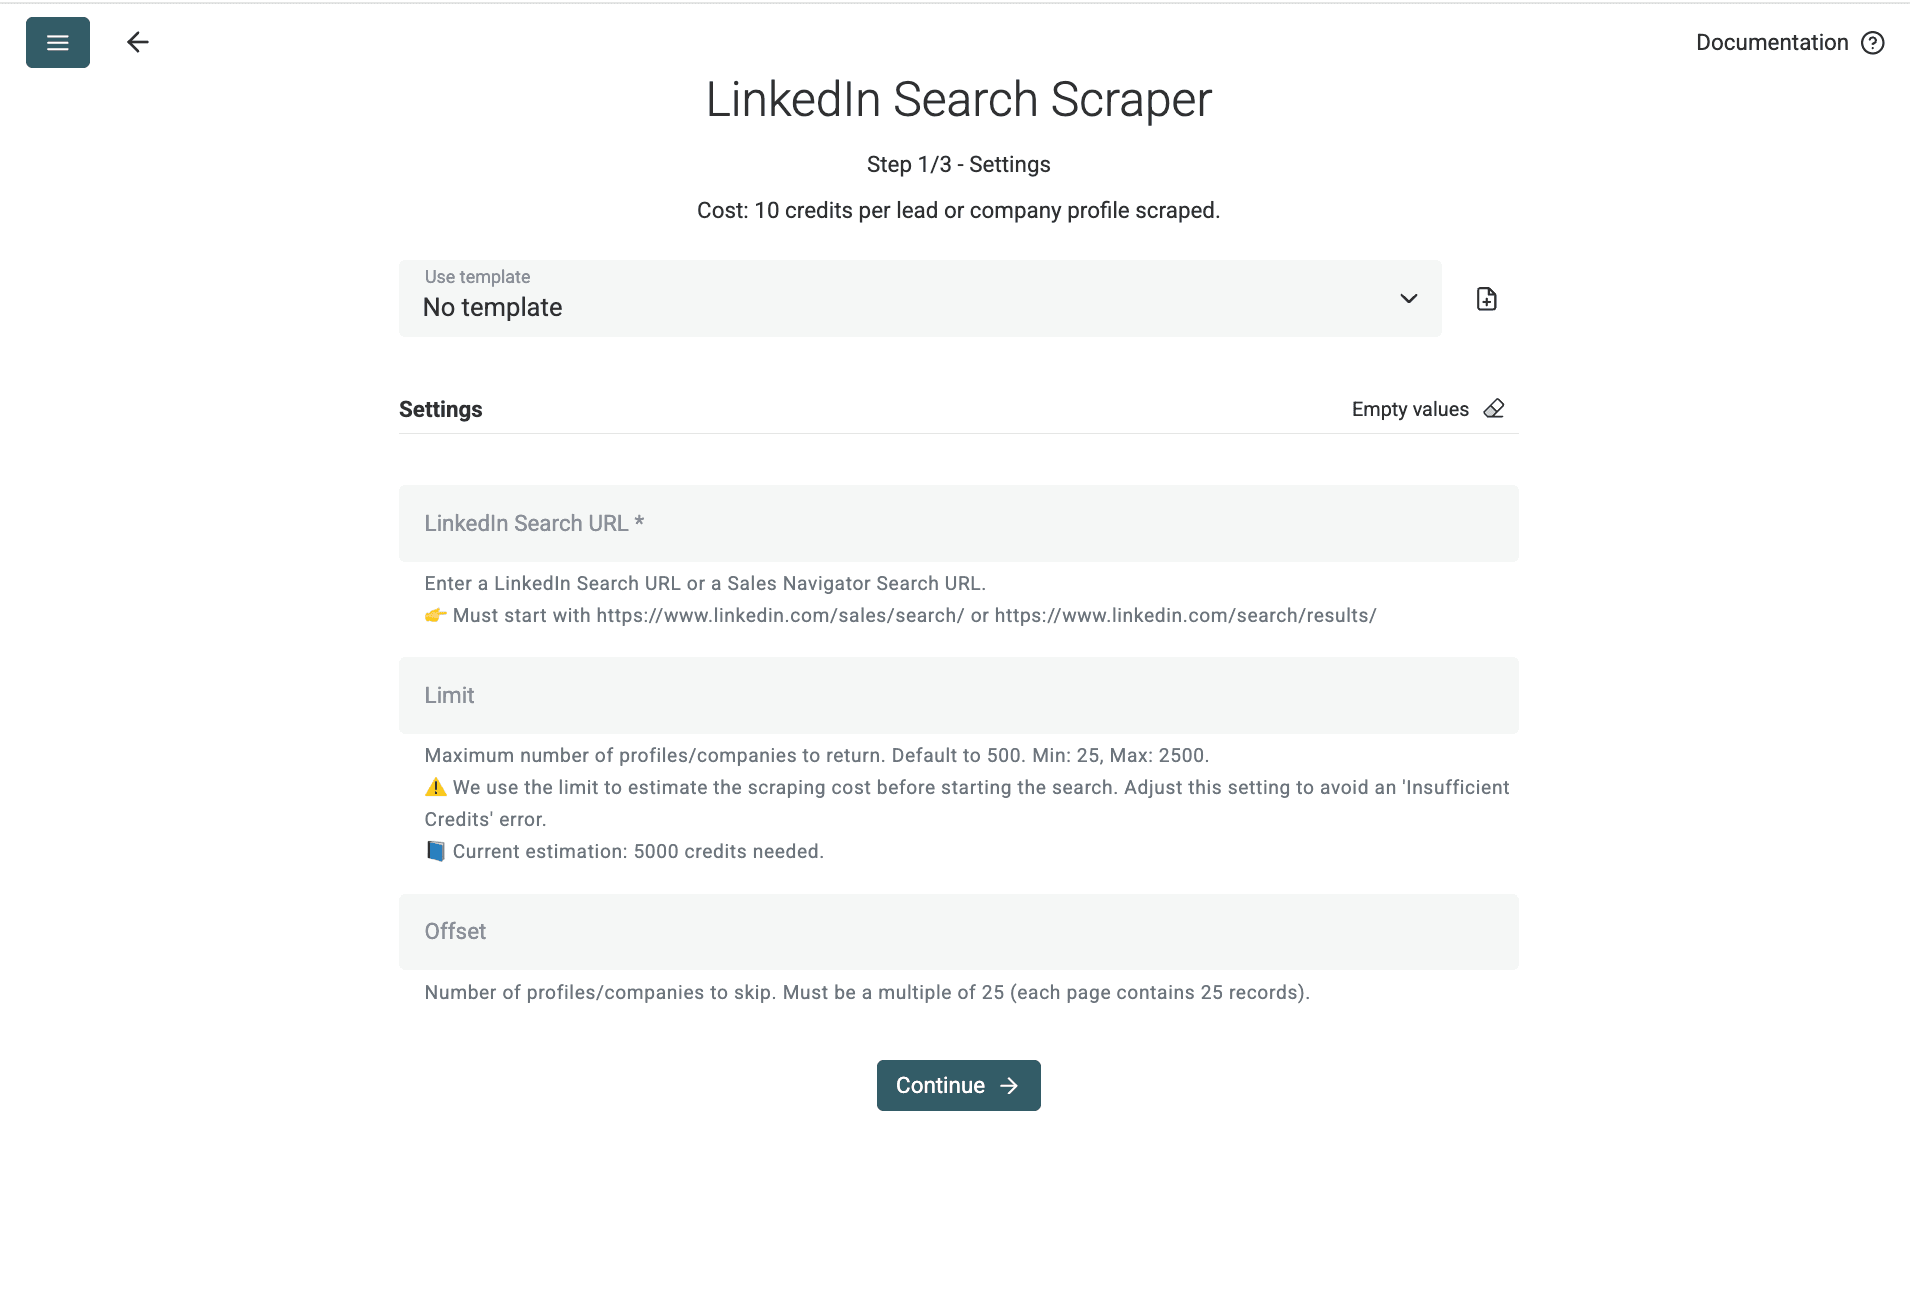Open the Documentation help icon
This screenshot has height=1298, width=1910.
click(1874, 42)
